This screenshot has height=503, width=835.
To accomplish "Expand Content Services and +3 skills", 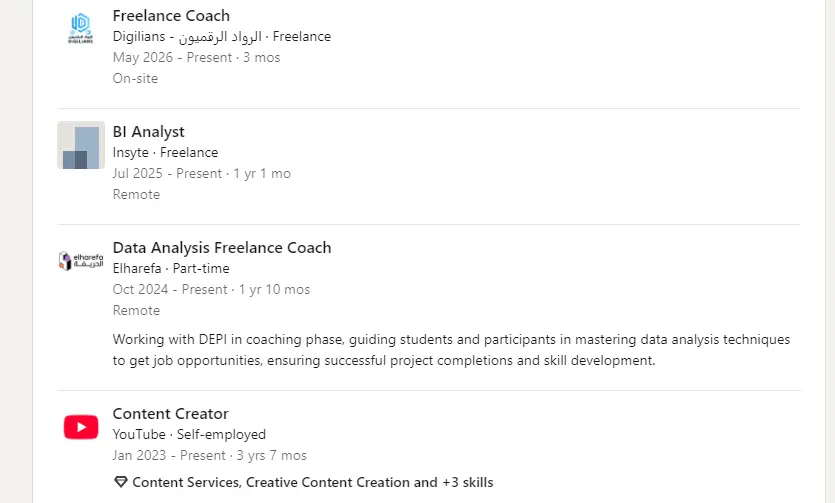I will (313, 482).
